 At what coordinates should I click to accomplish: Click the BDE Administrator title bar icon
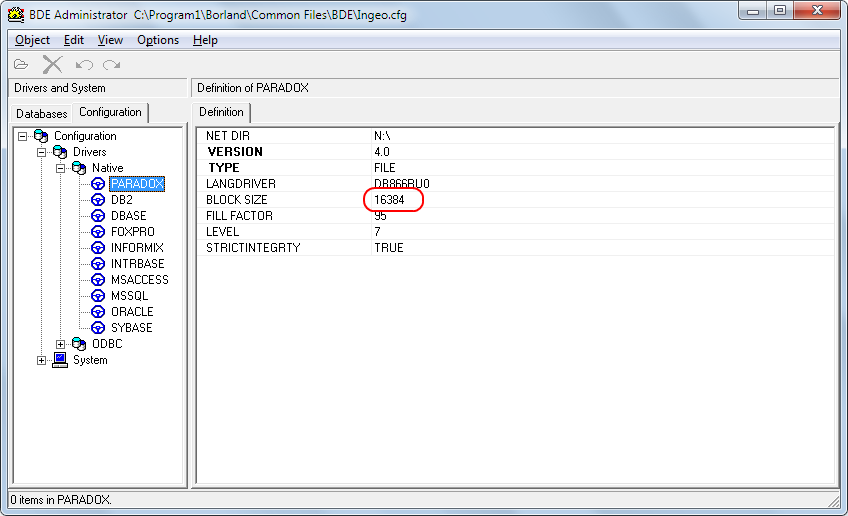point(16,15)
